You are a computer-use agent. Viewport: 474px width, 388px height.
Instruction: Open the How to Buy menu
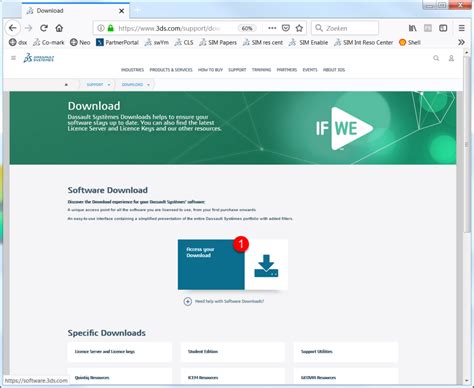click(210, 70)
